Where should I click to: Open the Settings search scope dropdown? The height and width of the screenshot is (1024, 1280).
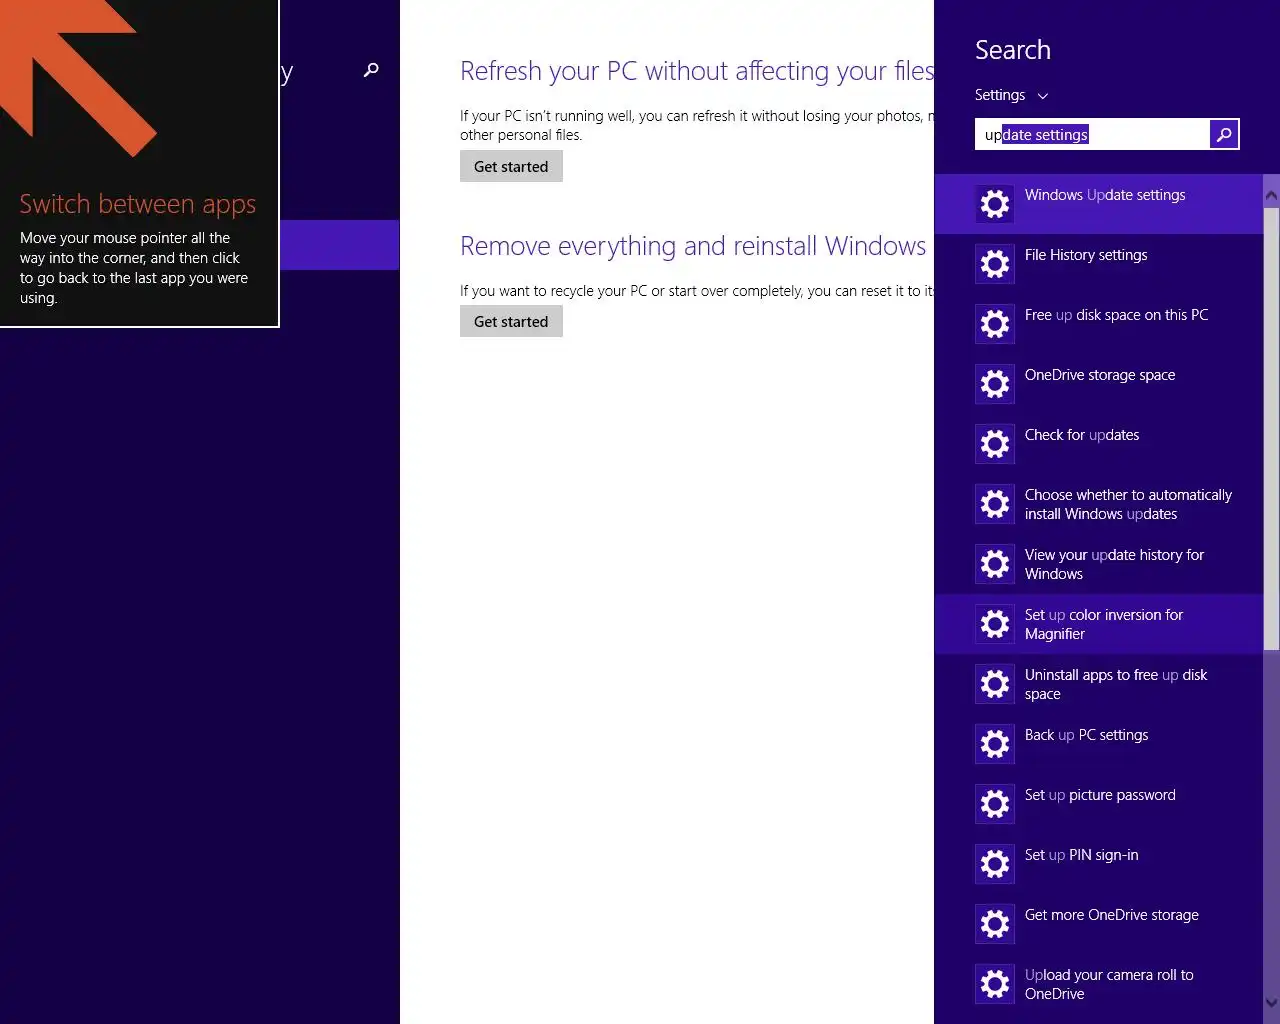coord(1011,95)
